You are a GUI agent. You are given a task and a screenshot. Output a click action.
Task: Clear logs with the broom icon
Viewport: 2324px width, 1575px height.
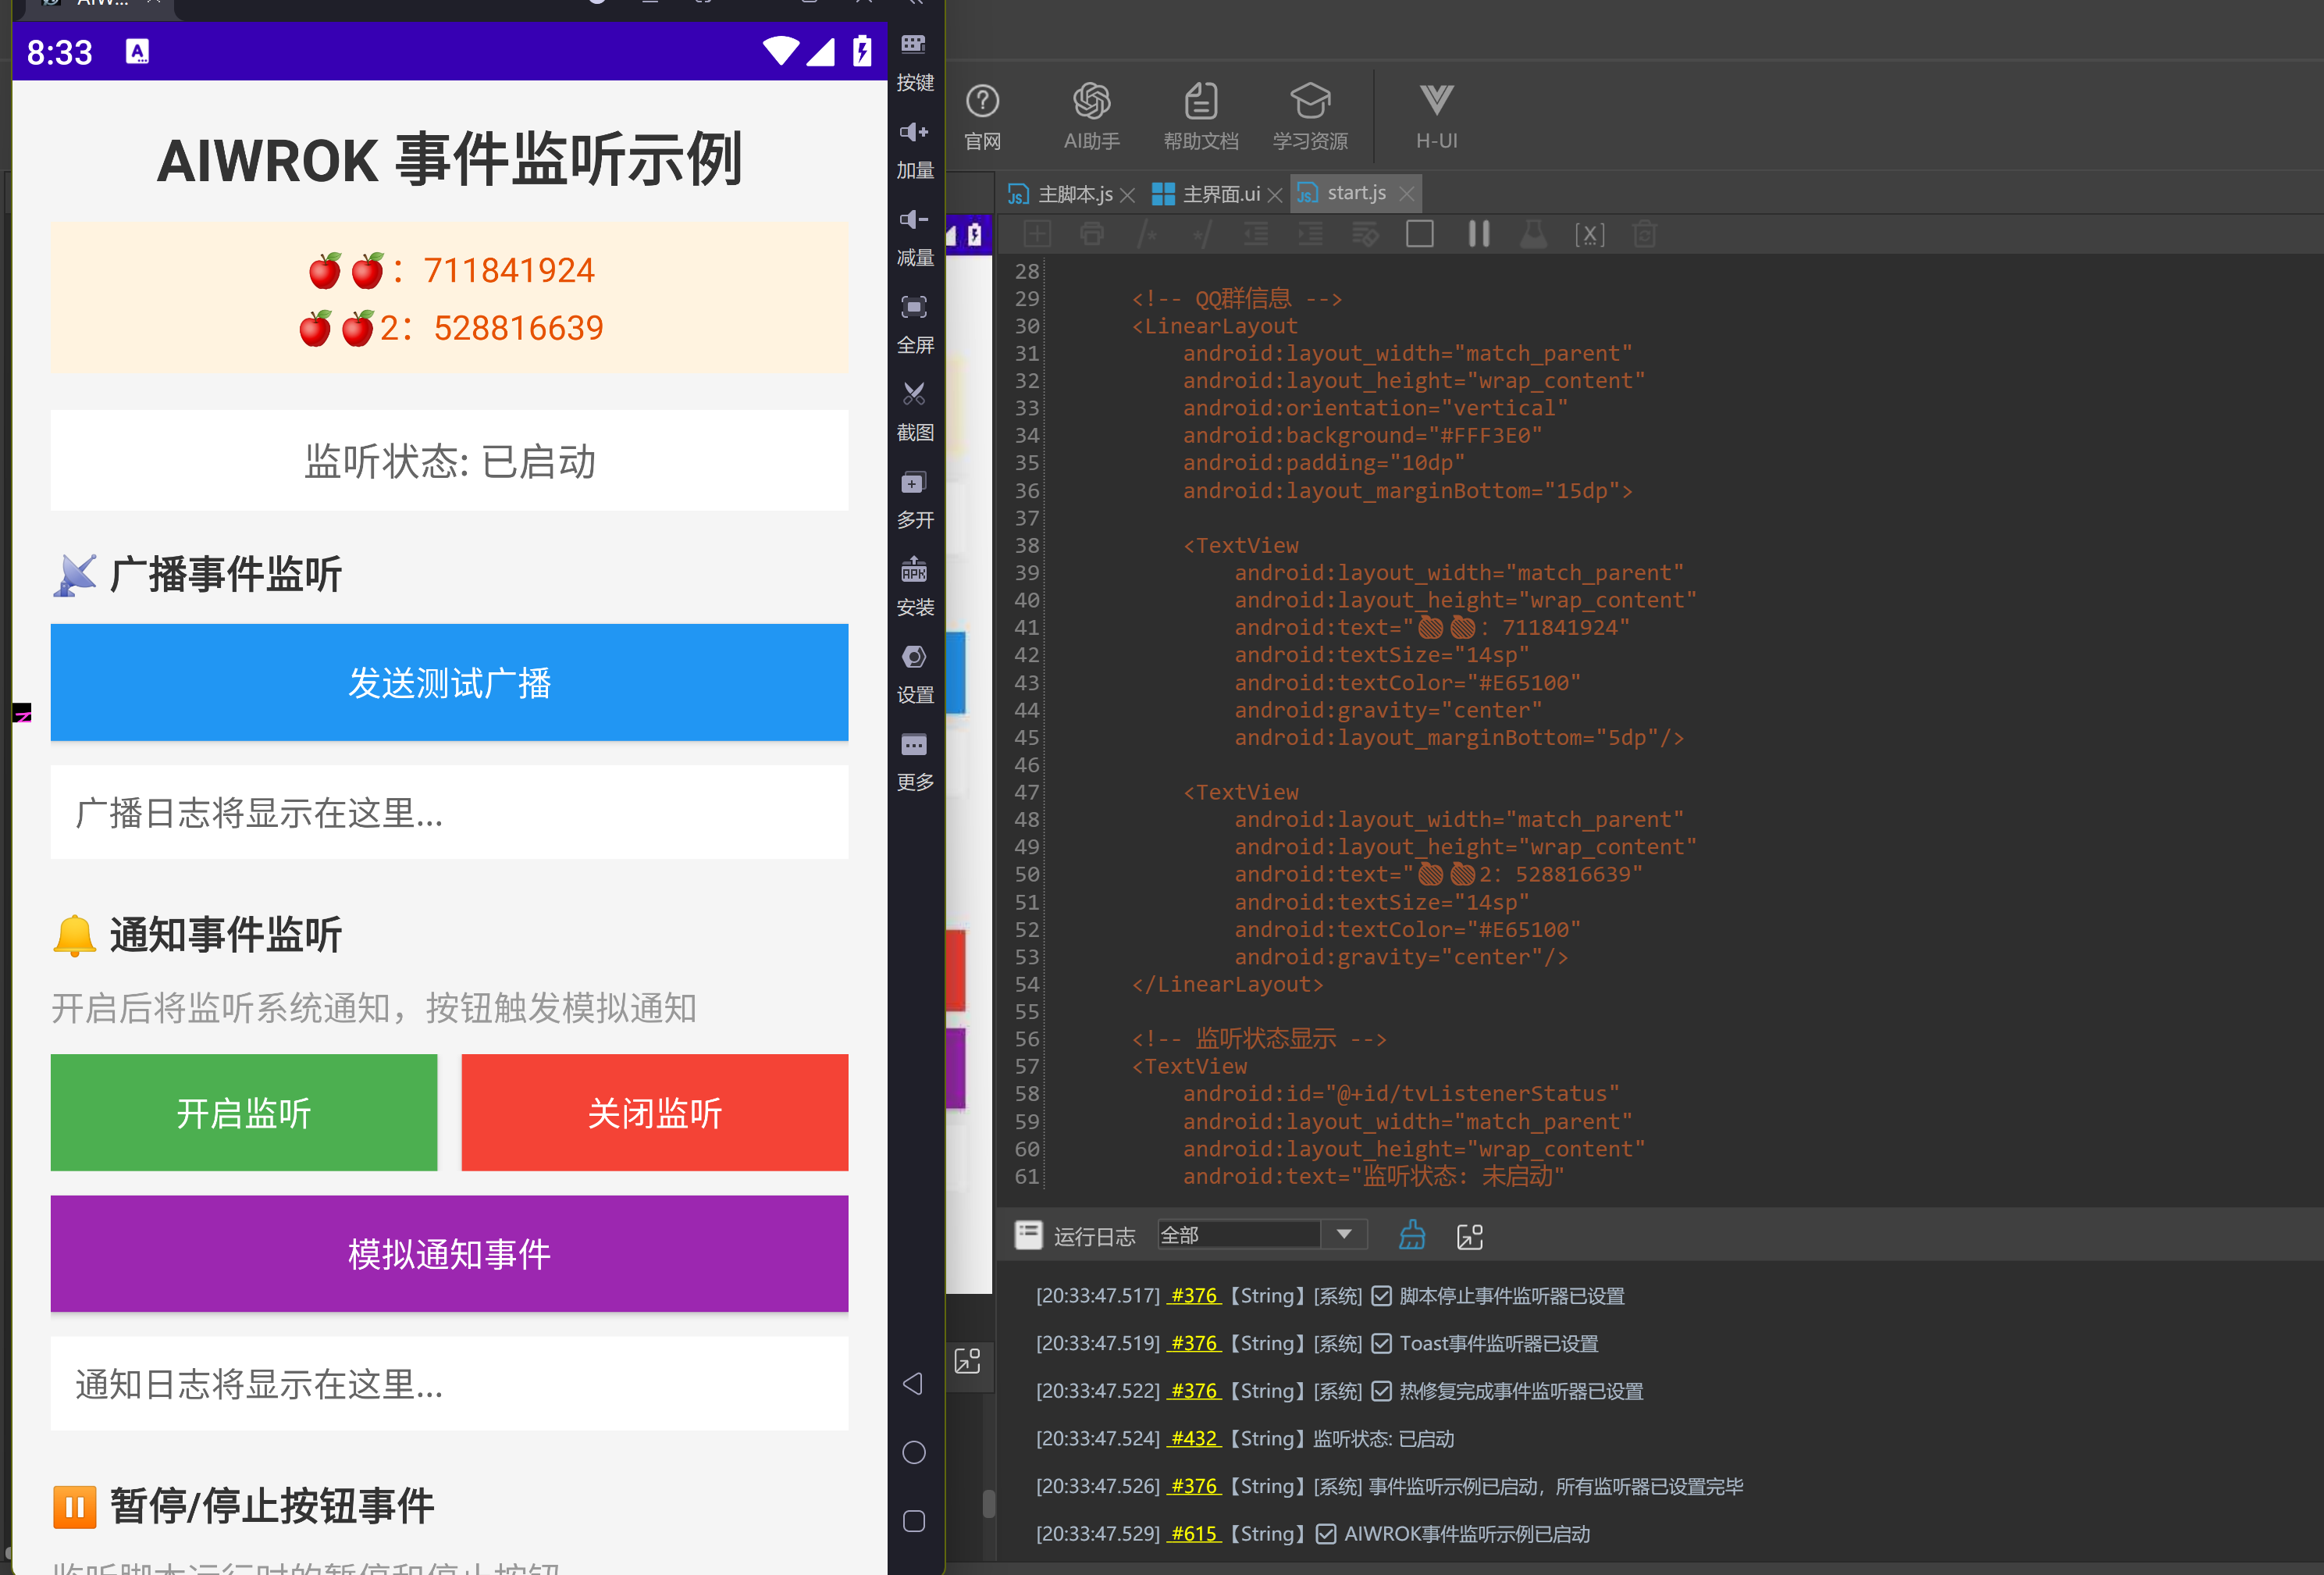pyautogui.click(x=1412, y=1236)
